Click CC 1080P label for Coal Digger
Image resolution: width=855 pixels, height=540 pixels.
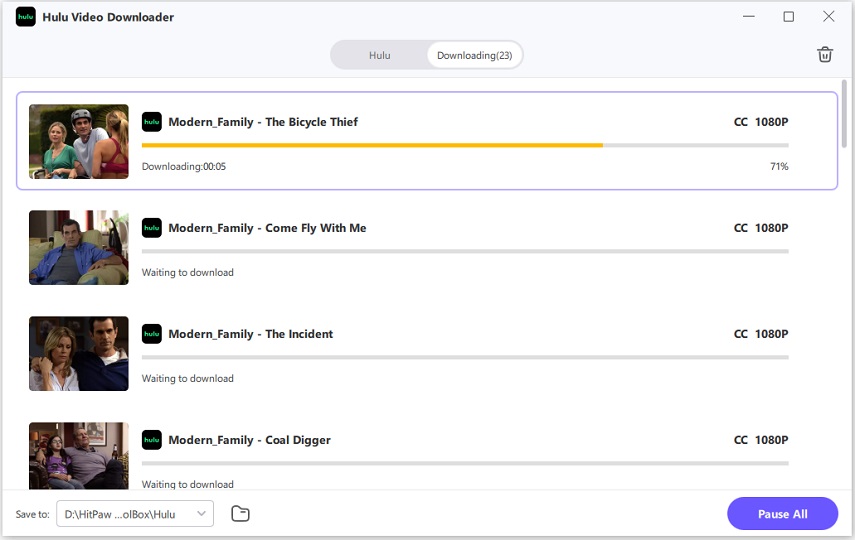pyautogui.click(x=761, y=440)
